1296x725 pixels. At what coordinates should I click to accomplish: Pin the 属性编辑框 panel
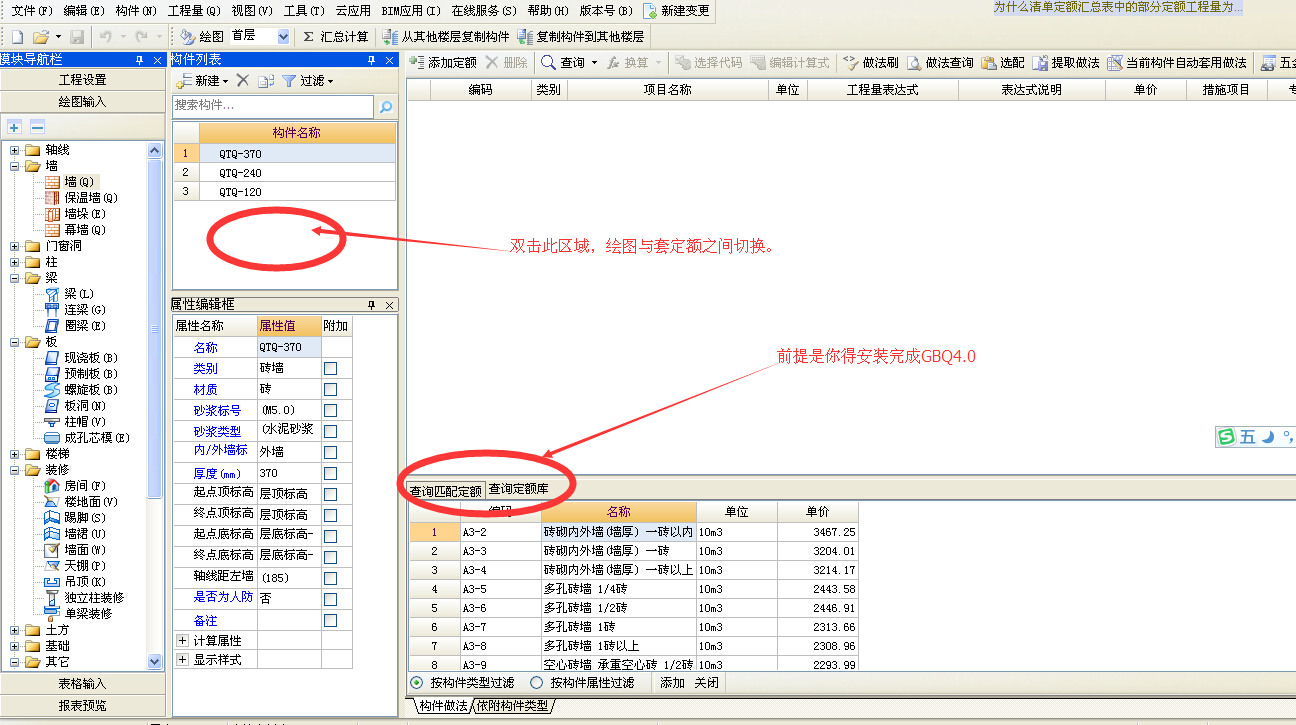(x=372, y=304)
